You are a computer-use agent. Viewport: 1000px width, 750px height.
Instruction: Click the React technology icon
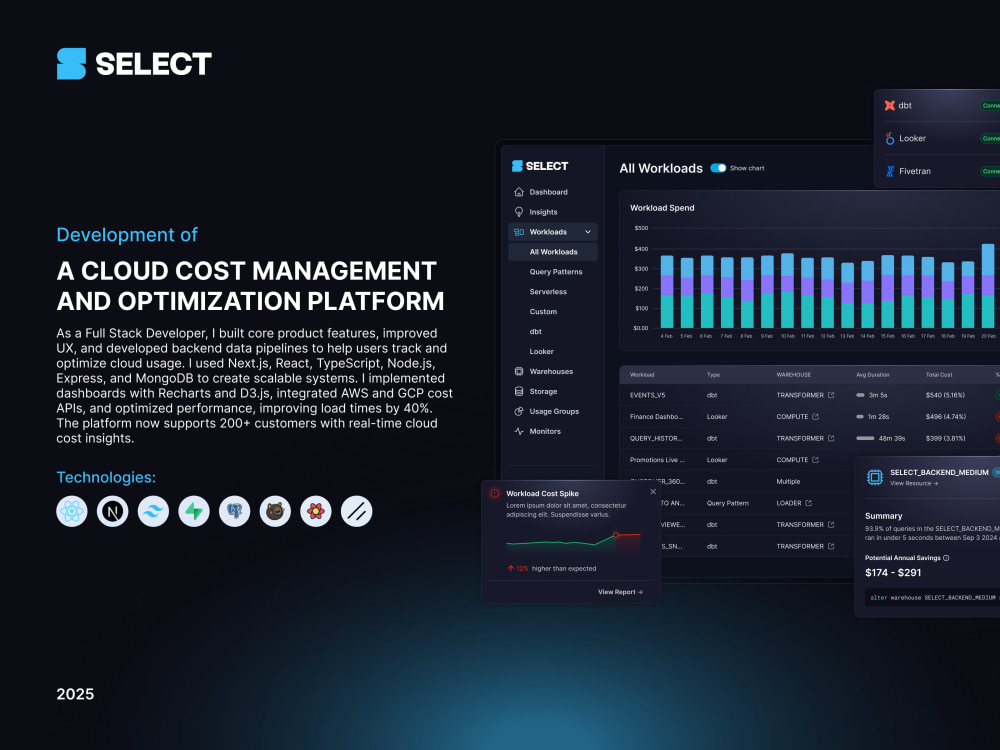tap(71, 511)
